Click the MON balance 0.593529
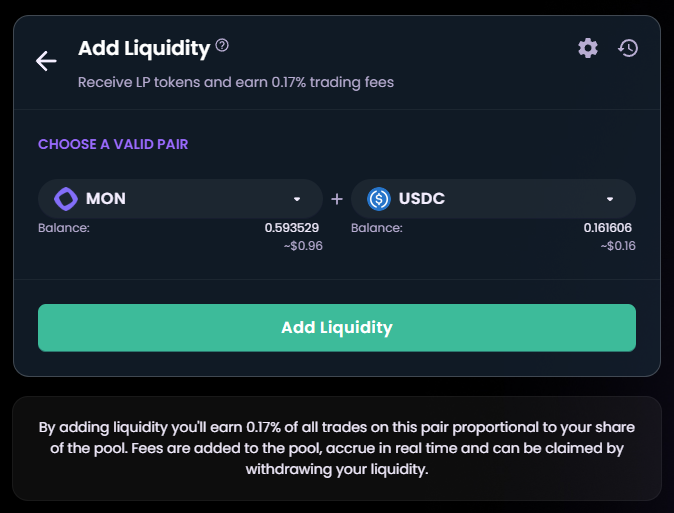674x513 pixels. point(293,228)
